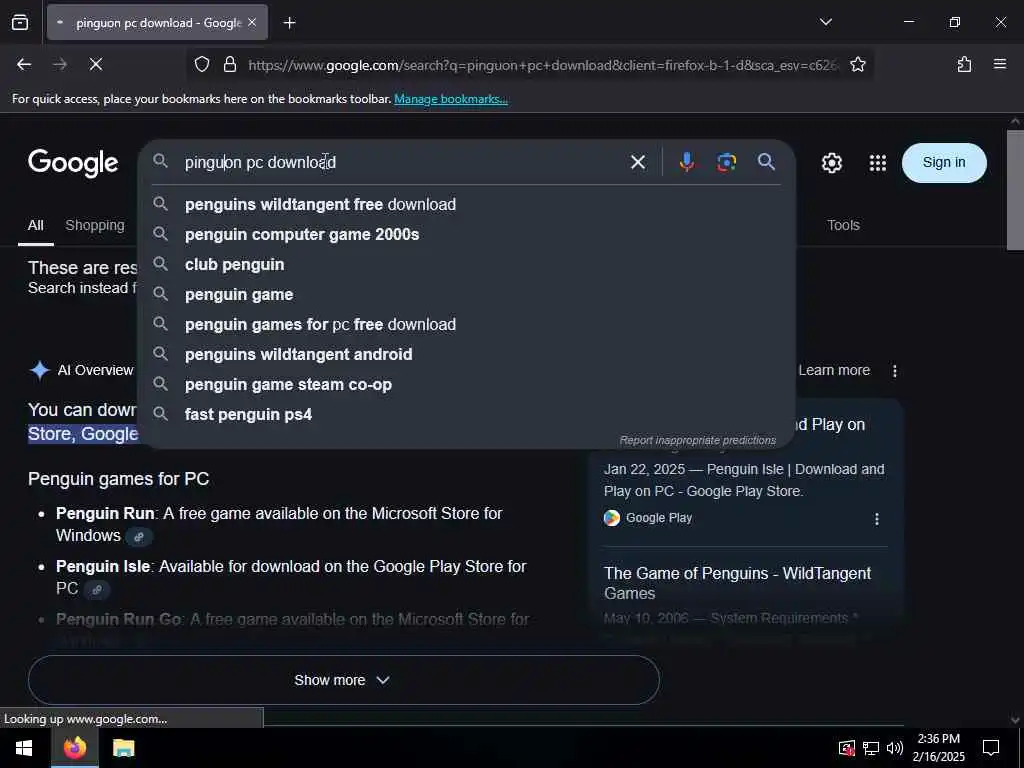Open Google quick settings gear
The height and width of the screenshot is (768, 1024).
(x=831, y=163)
